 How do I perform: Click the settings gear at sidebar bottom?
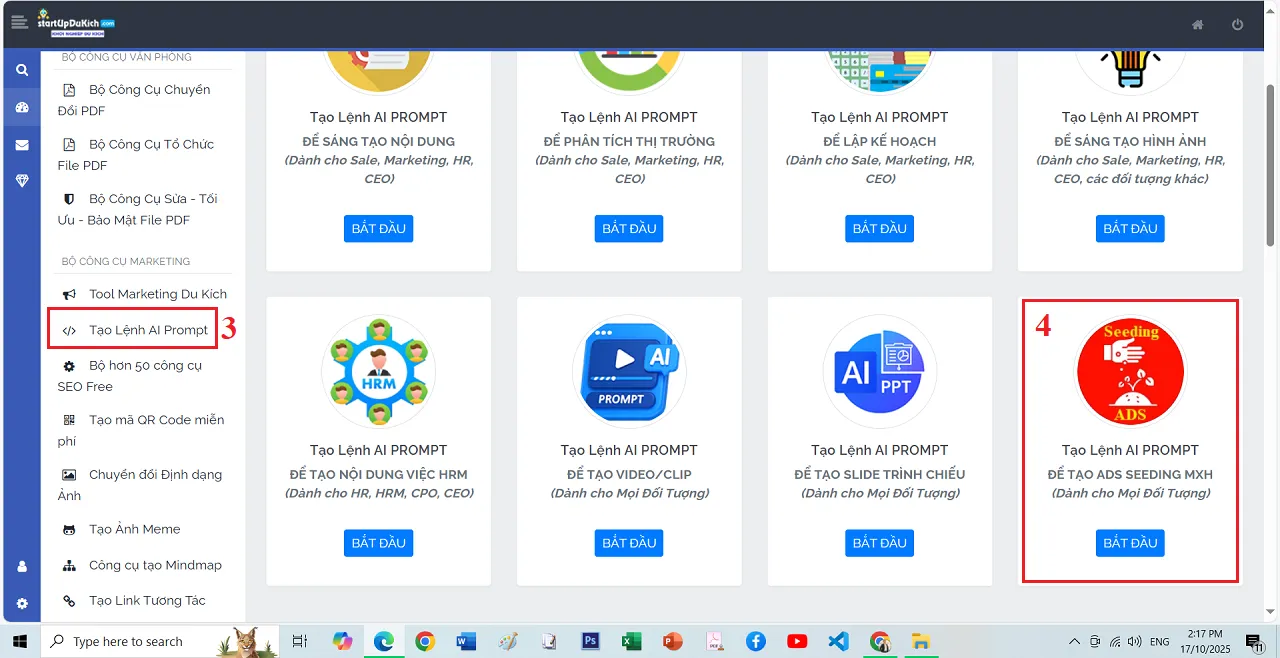(21, 602)
